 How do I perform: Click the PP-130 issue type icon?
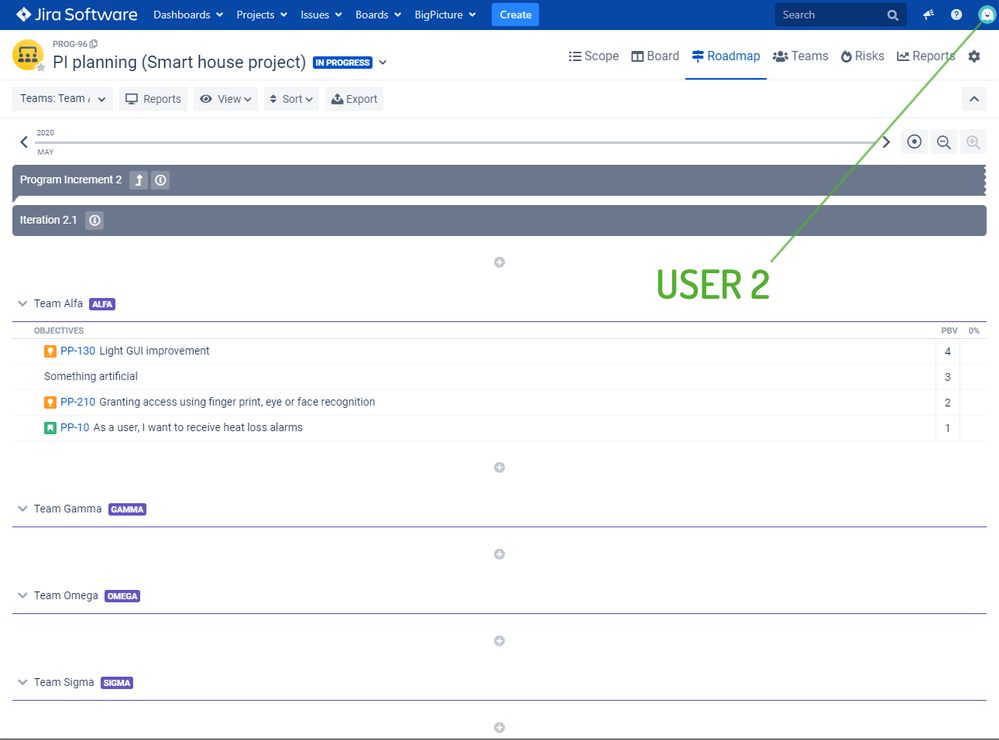[50, 351]
